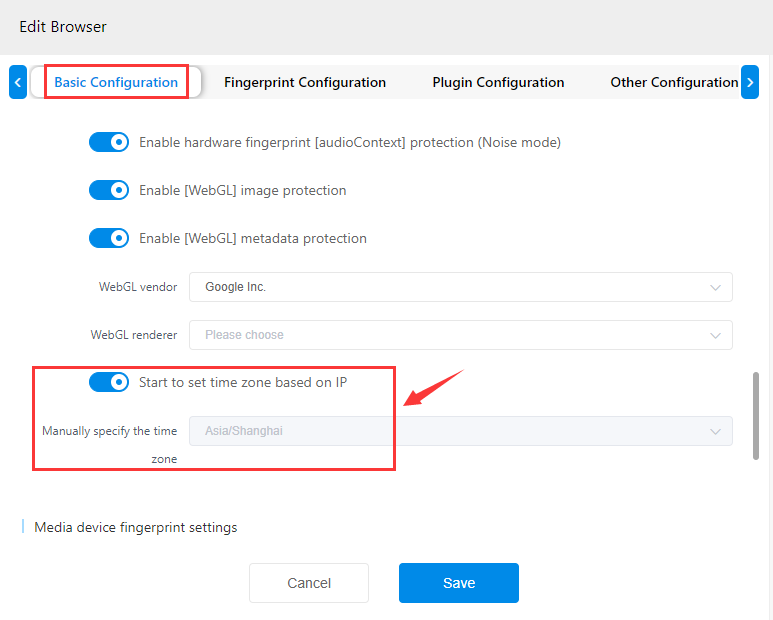The image size is (773, 620).
Task: Click the WebGL vendor dropdown chevron
Action: coord(715,287)
